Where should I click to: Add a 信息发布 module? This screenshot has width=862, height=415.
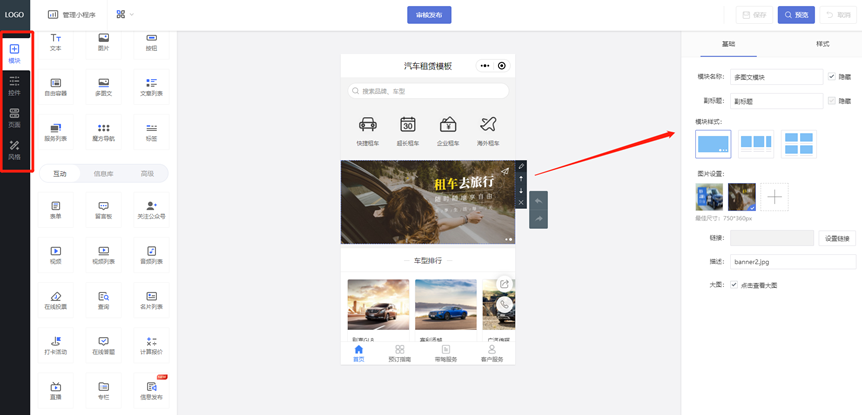pos(151,390)
